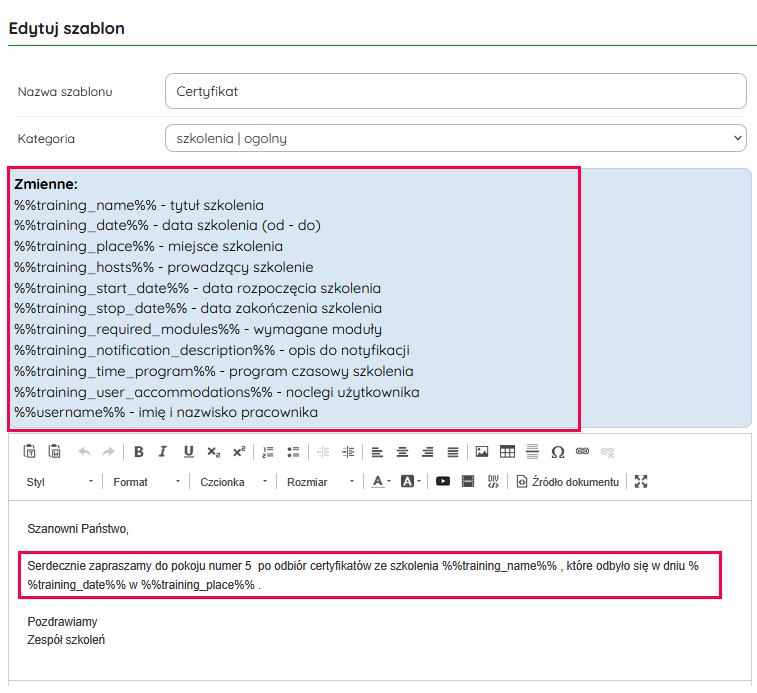This screenshot has height=693, width=757.
Task: Embed a YouTube video
Action: pos(442,482)
